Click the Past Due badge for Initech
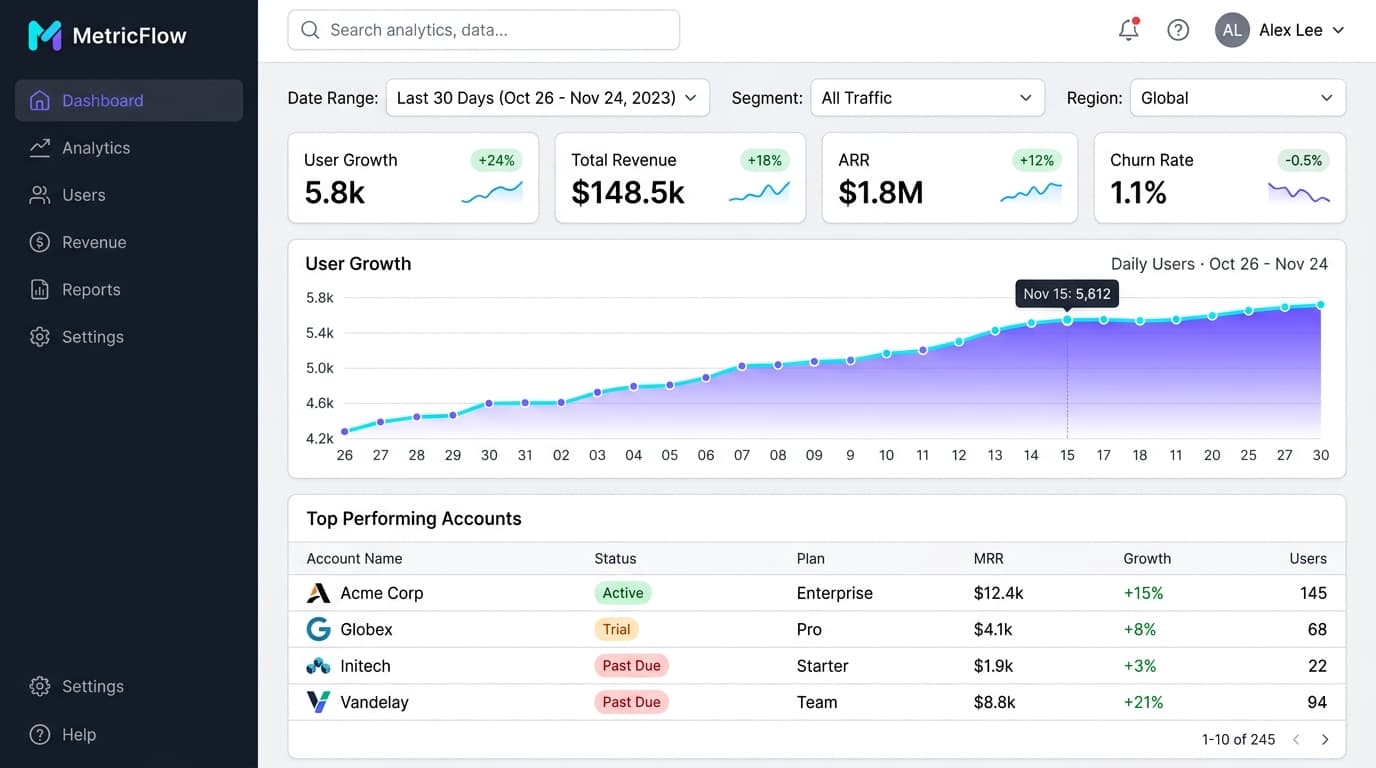 pyautogui.click(x=631, y=666)
